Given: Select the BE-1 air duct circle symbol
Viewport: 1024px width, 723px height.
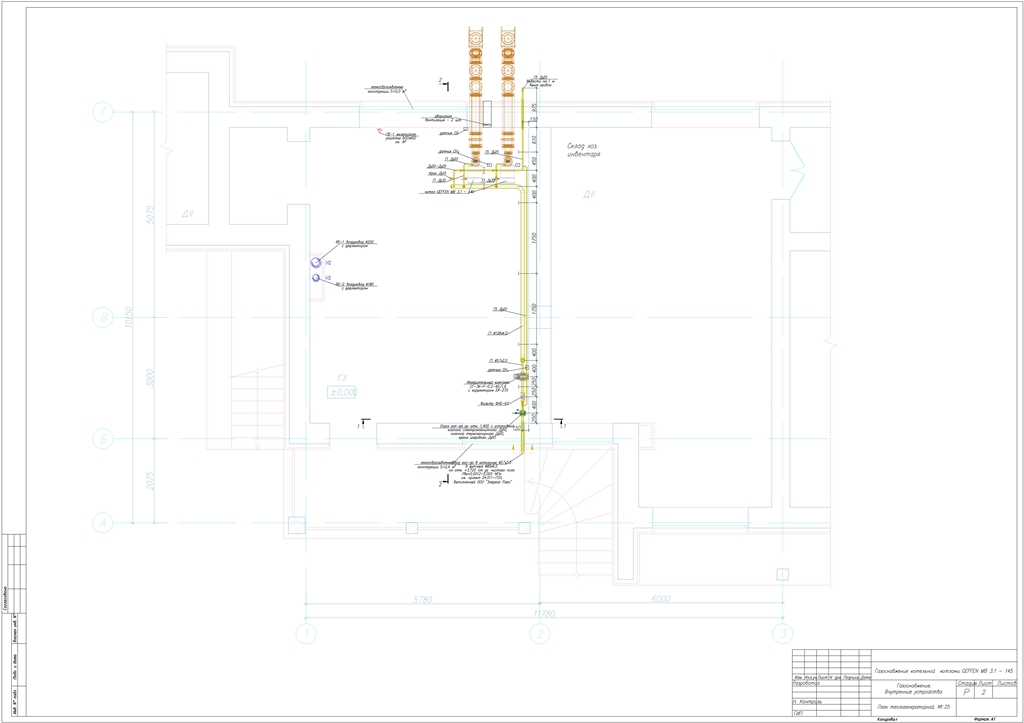Looking at the screenshot, I should [x=316, y=262].
